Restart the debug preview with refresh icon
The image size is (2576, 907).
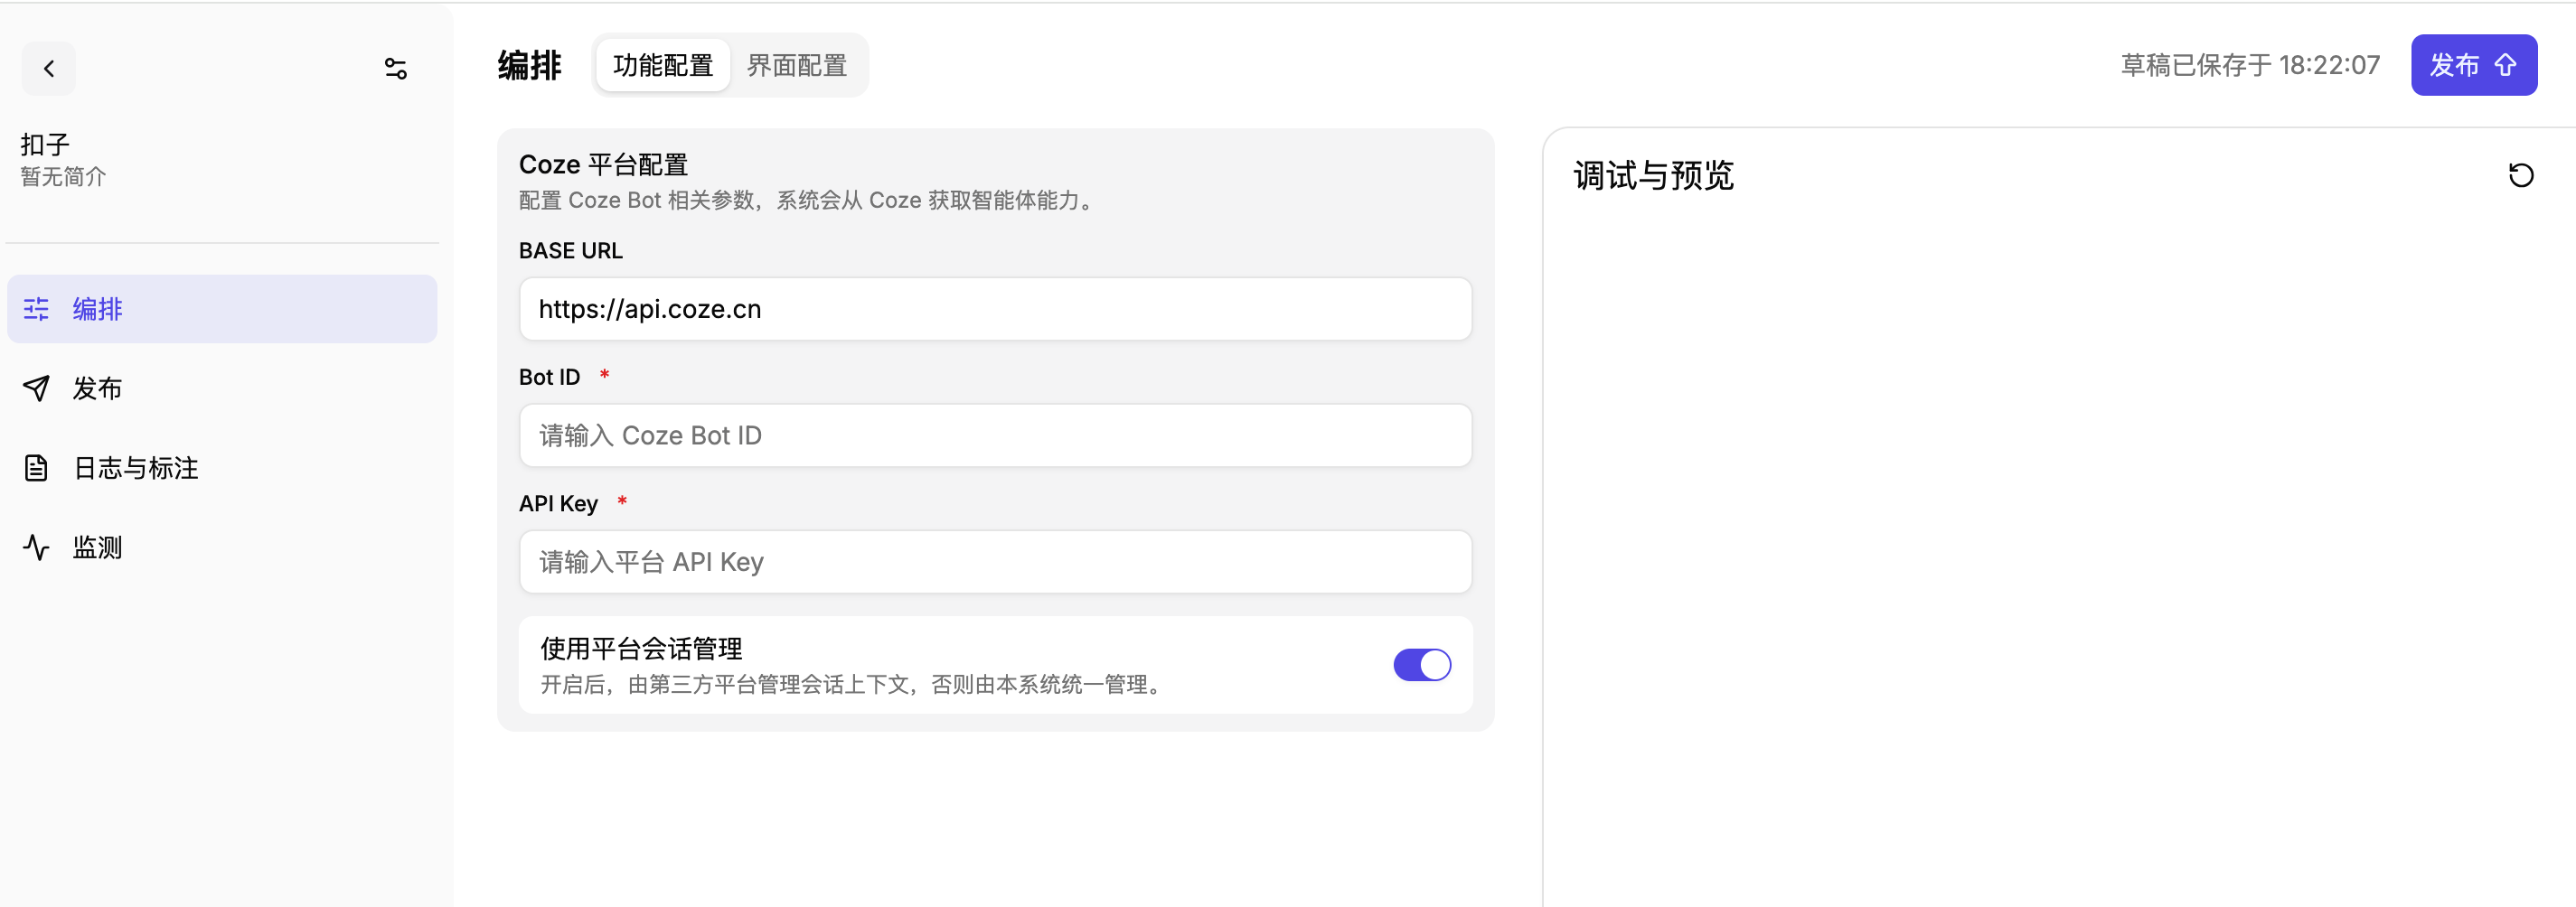2521,175
